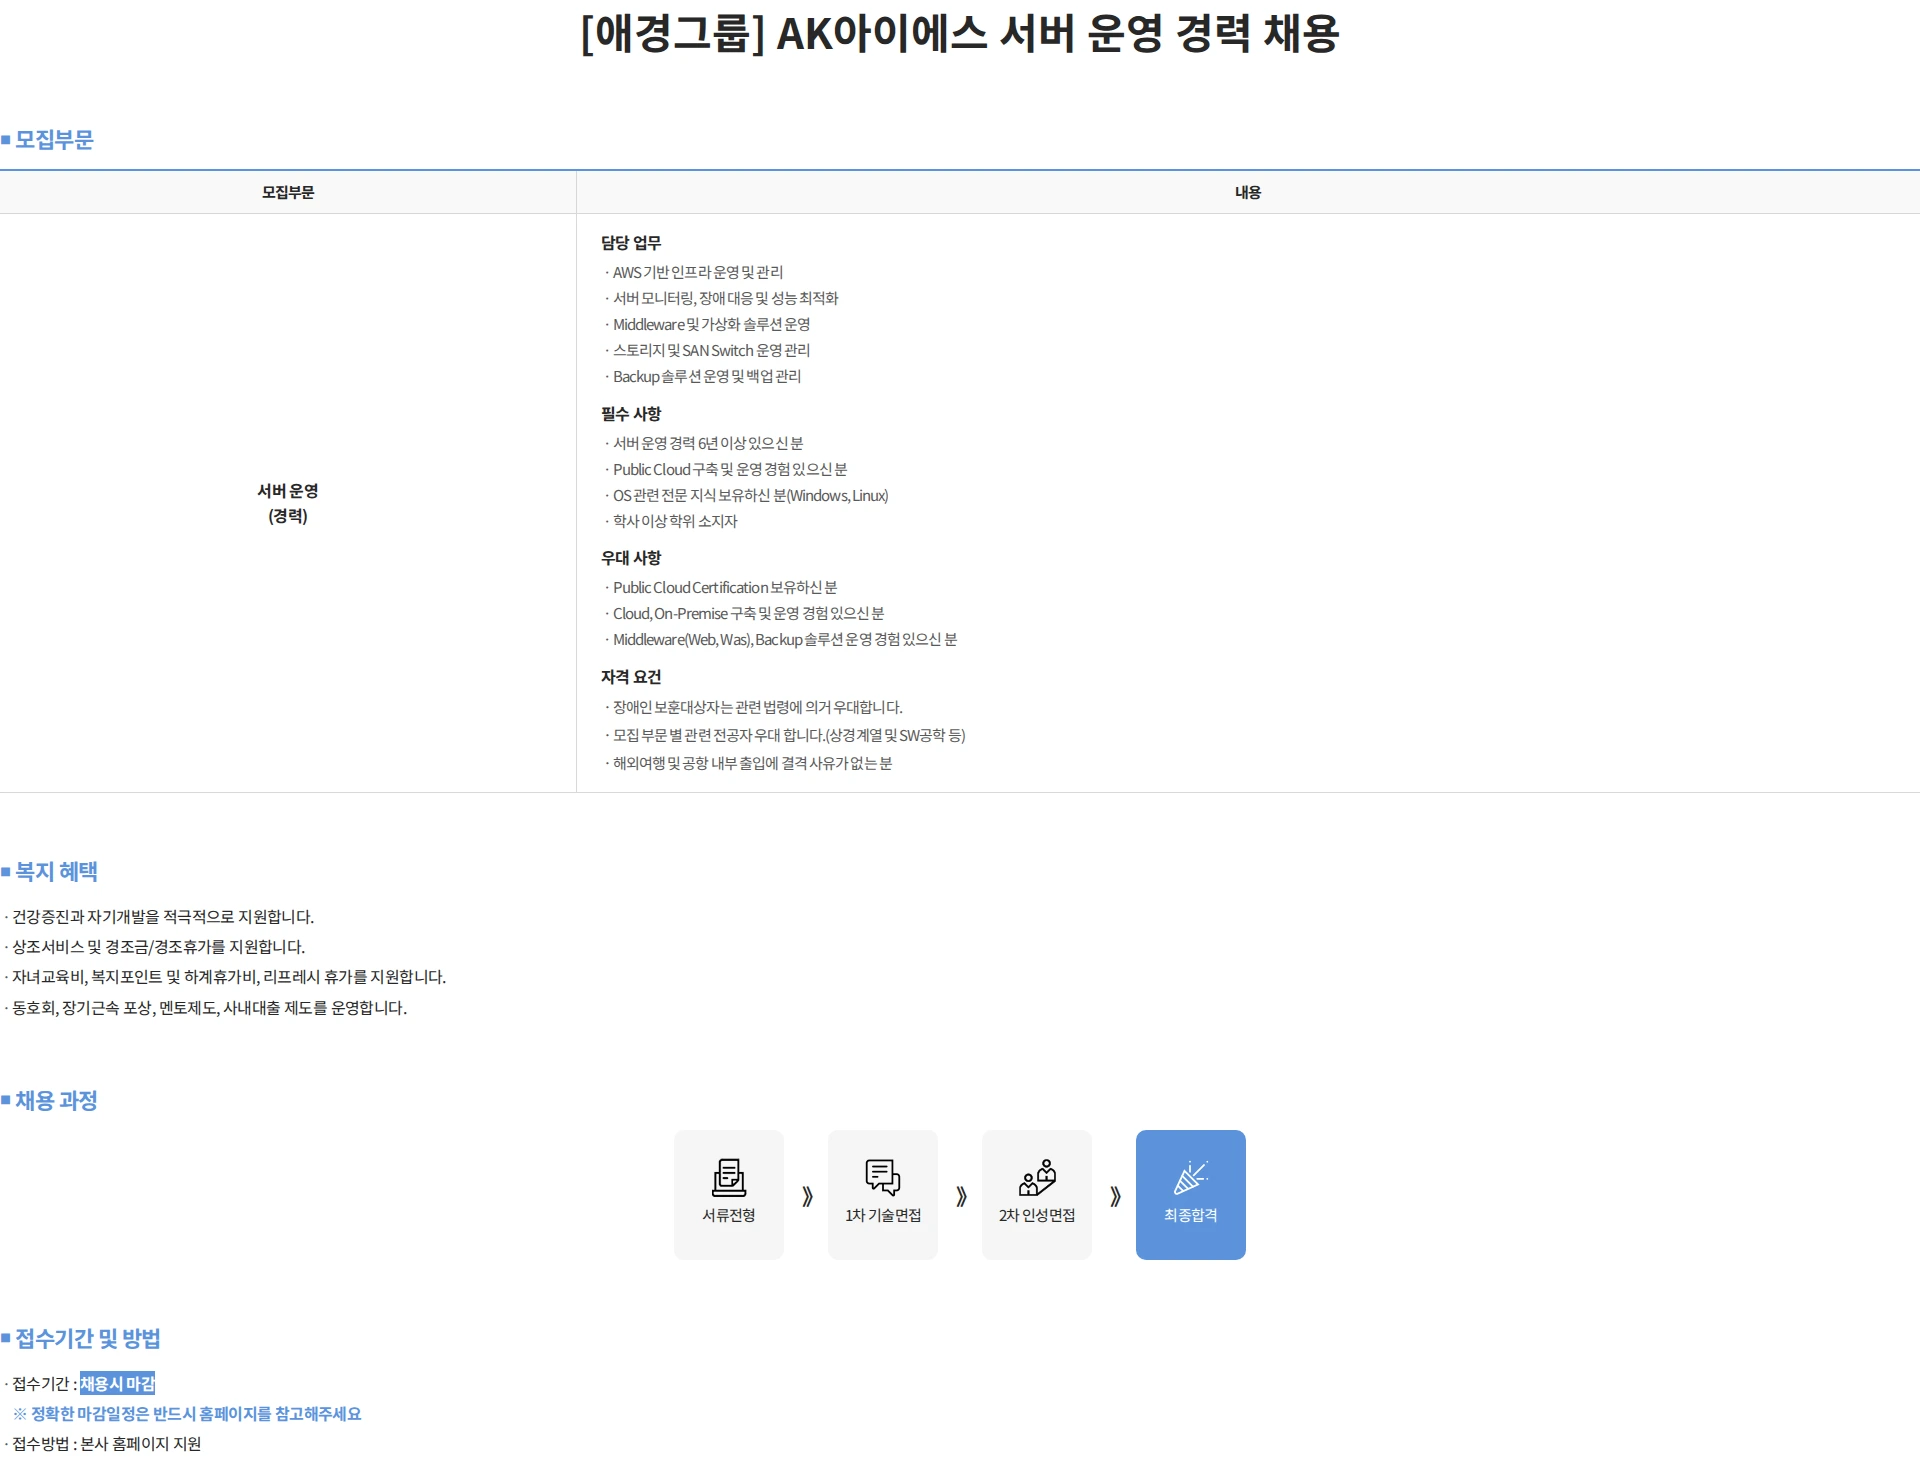Click the blue notice 정확한 마감일정은 반드시 홈페이지를 참고해주세요

pos(188,1414)
